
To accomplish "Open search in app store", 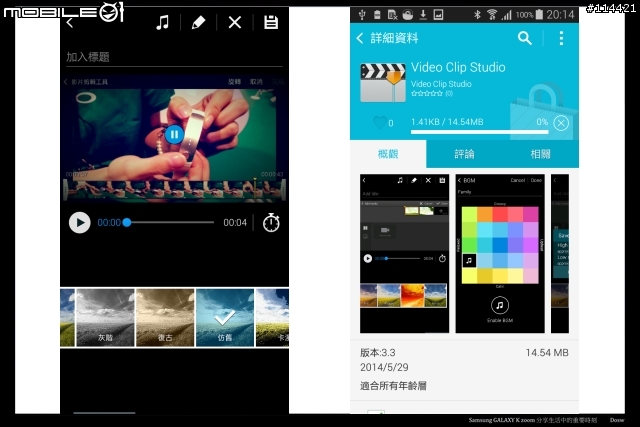I will (524, 38).
